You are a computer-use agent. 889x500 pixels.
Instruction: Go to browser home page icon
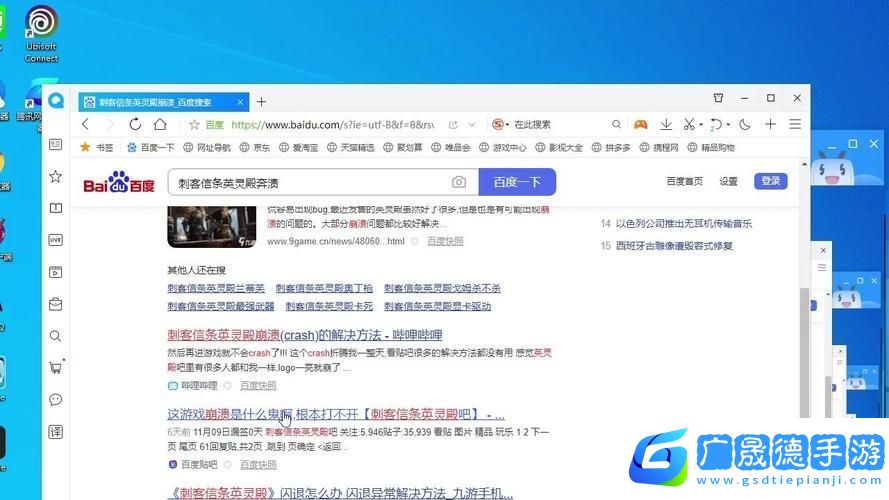[160, 124]
